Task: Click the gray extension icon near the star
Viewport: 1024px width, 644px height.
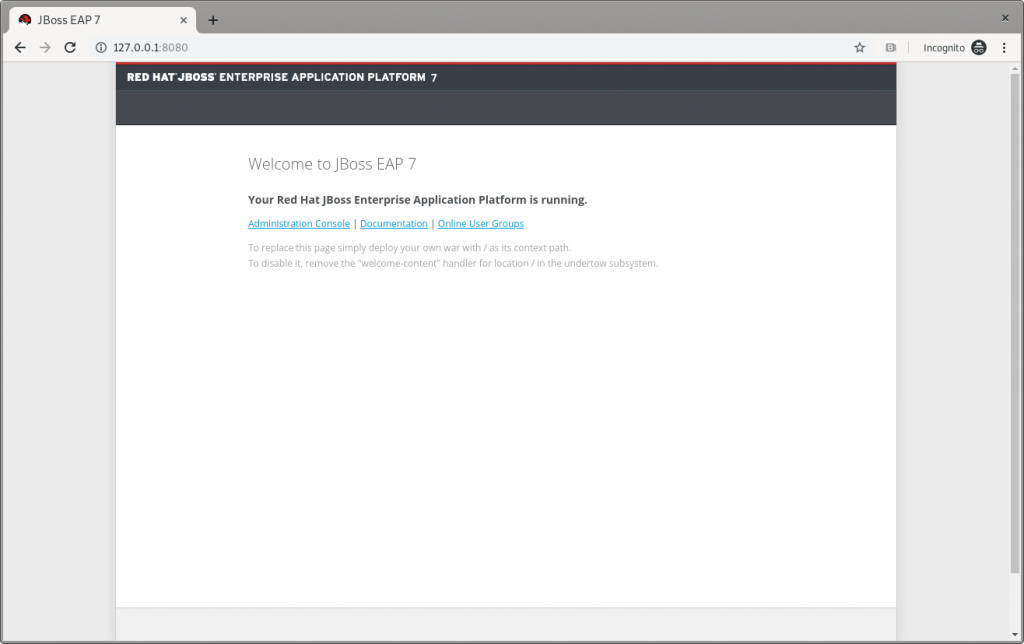Action: (890, 47)
